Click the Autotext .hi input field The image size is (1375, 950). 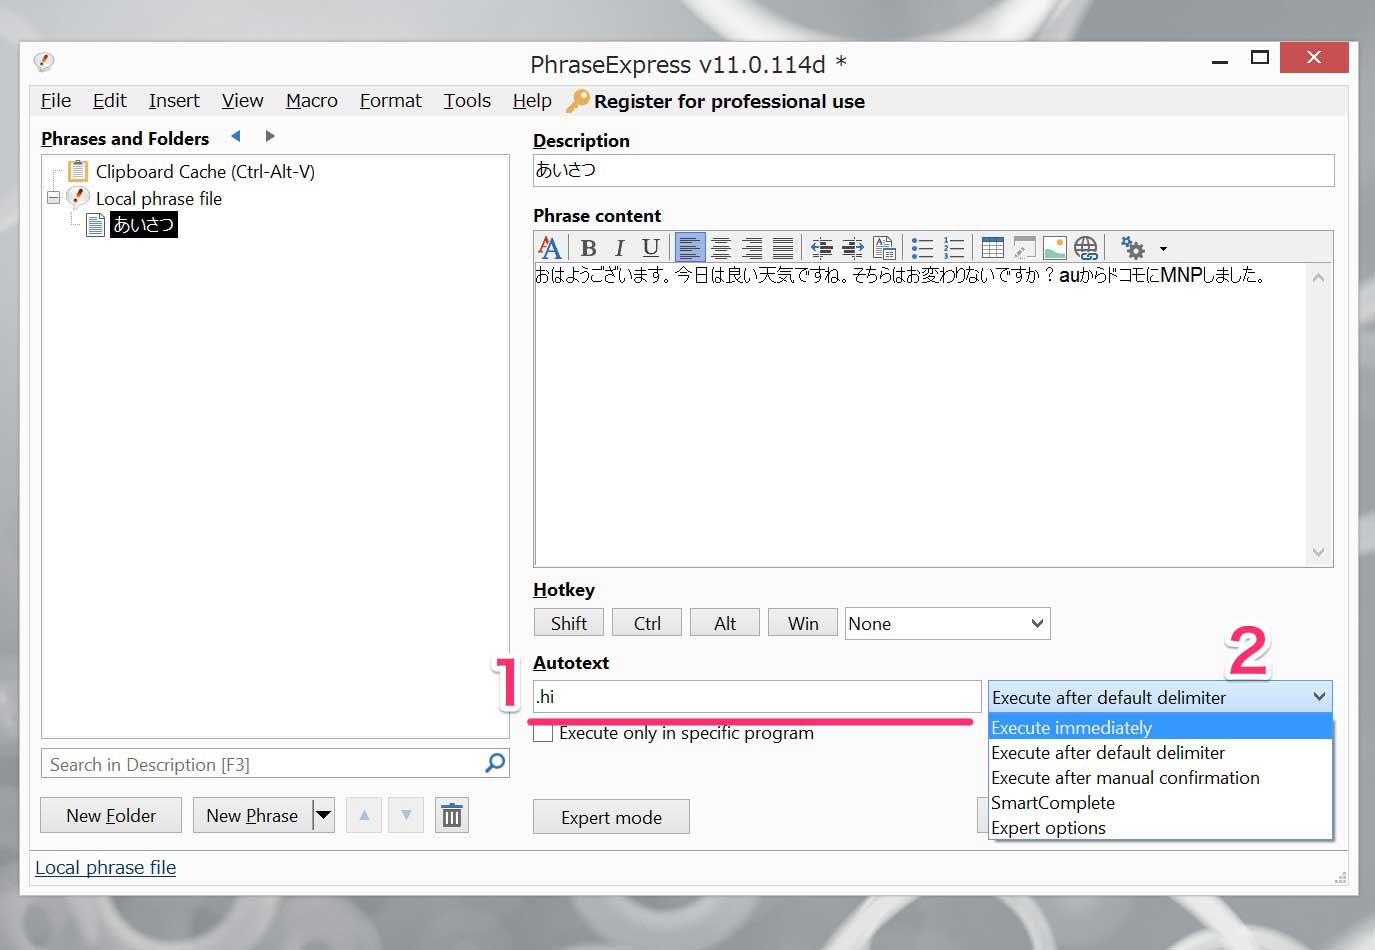coord(757,696)
